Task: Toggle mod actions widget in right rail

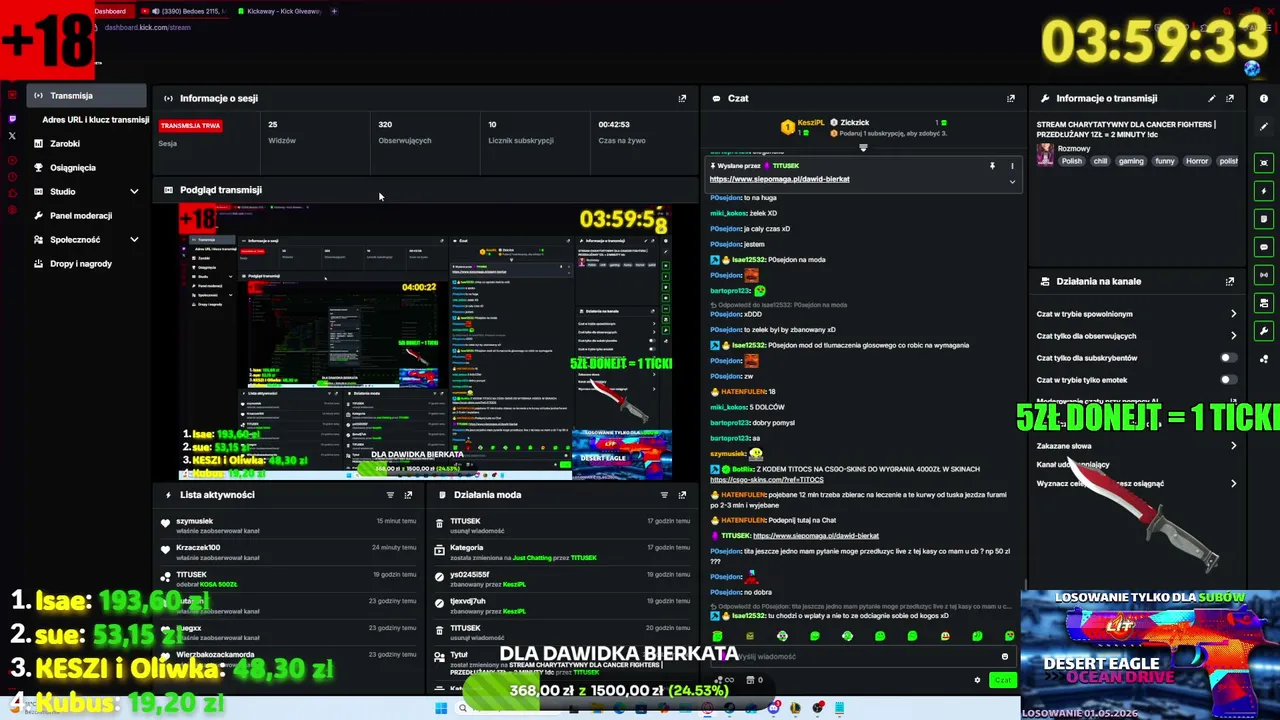Action: (x=1264, y=302)
